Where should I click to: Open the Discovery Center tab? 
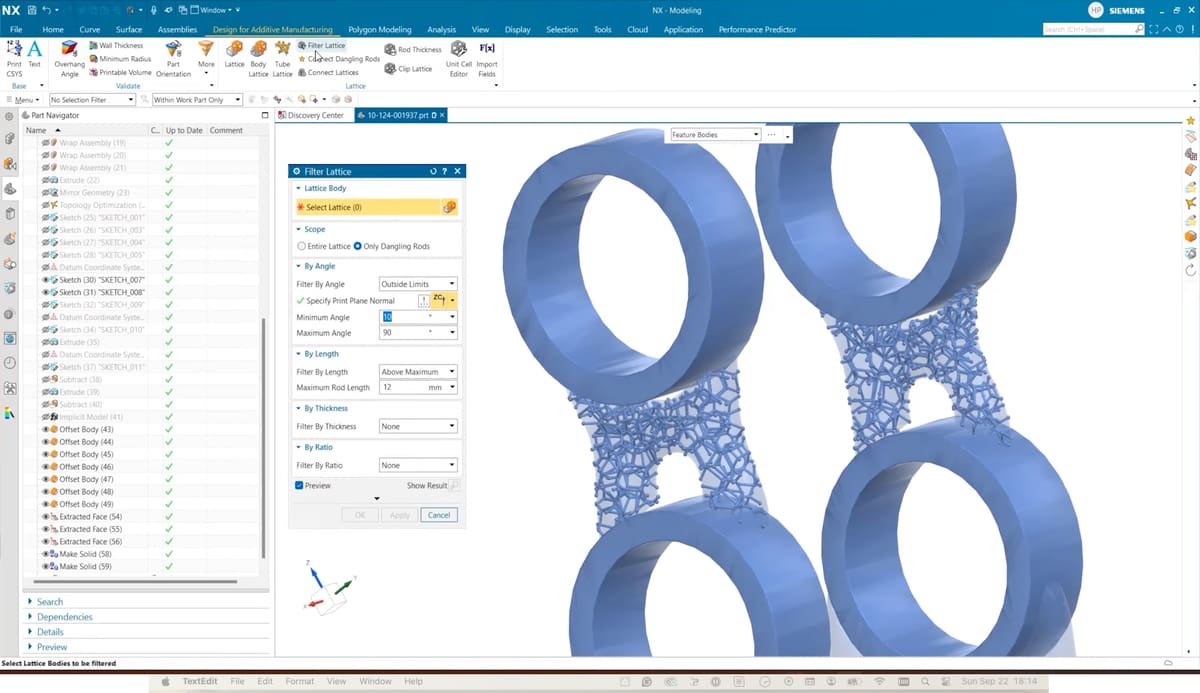pos(314,115)
